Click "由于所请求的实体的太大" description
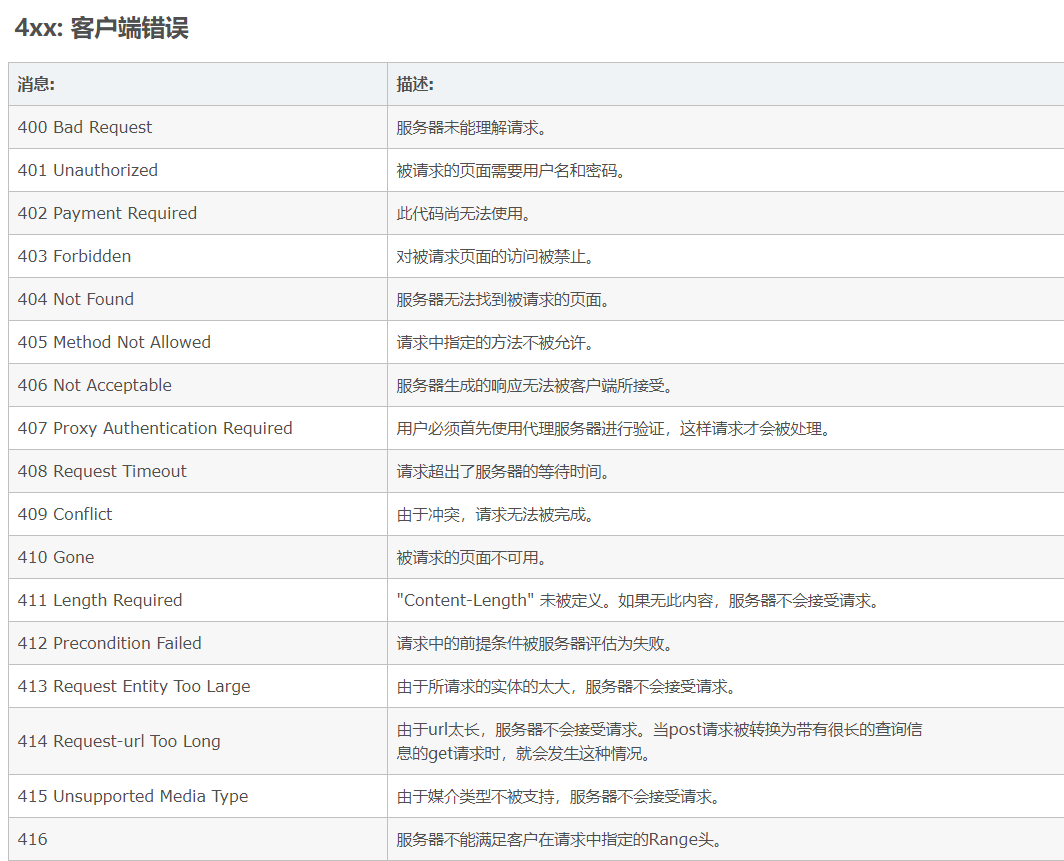The image size is (1064, 861). pos(567,687)
